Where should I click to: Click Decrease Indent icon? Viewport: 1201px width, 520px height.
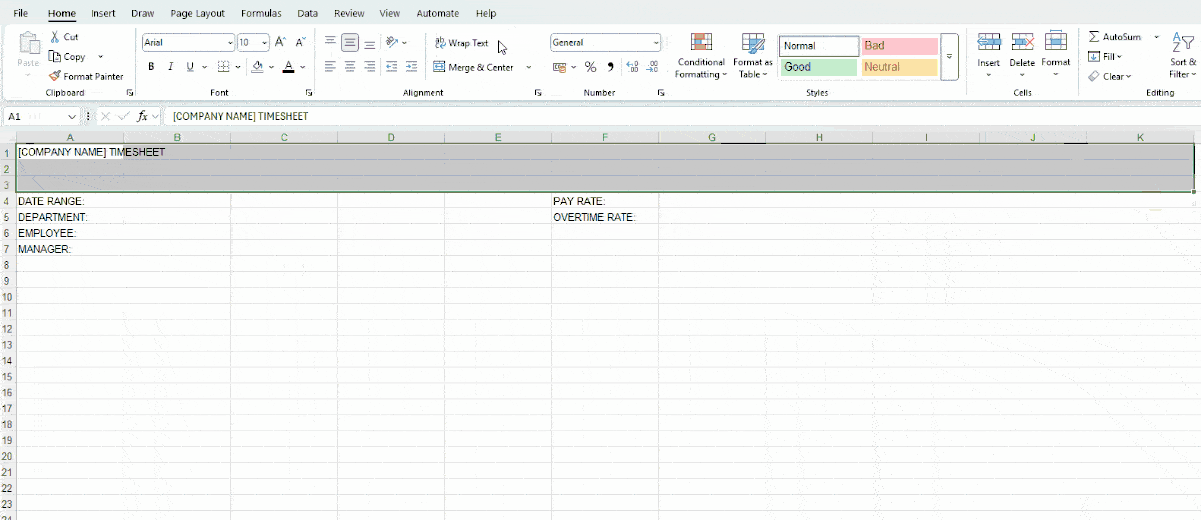click(392, 67)
